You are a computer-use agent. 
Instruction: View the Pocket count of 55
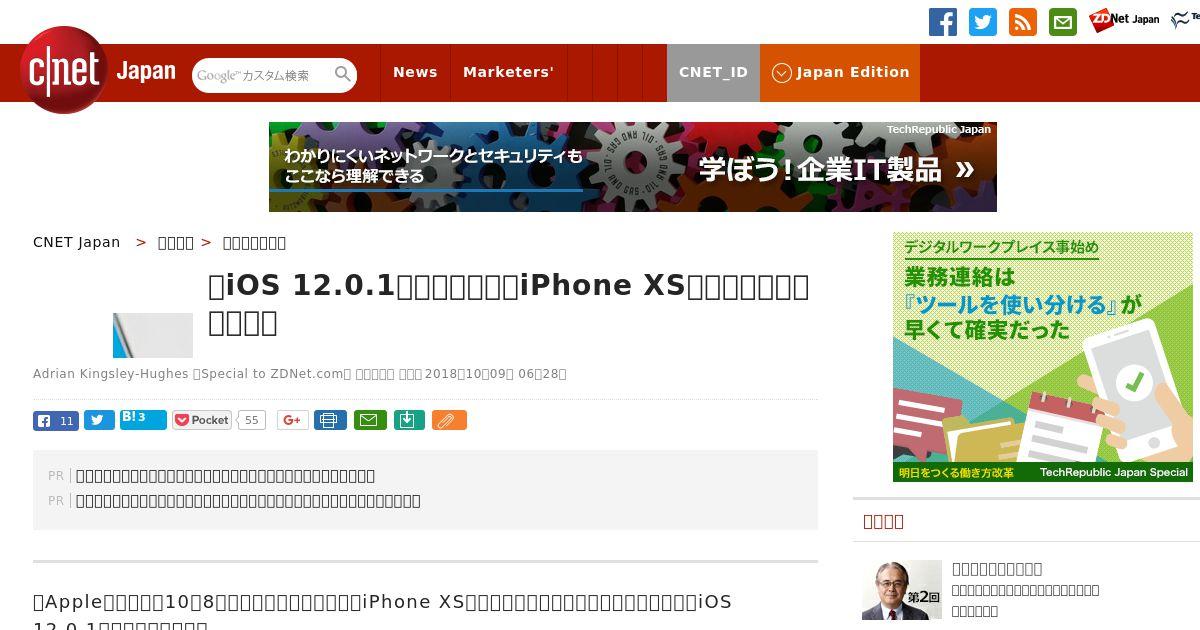[x=252, y=421]
